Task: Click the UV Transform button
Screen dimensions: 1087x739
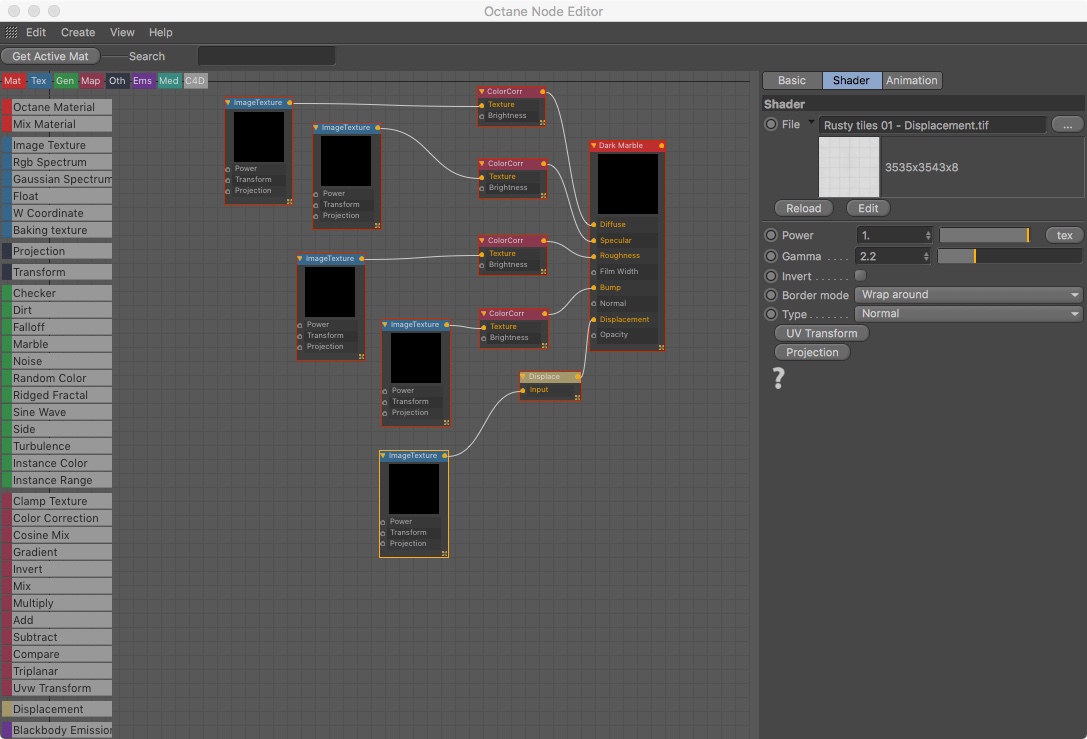Action: [821, 333]
